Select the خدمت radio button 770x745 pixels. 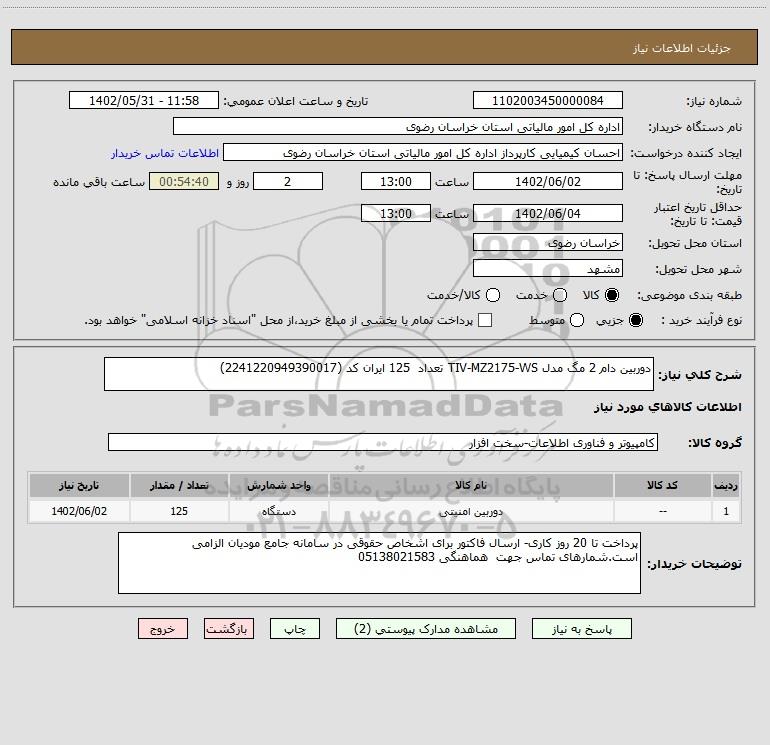pyautogui.click(x=560, y=295)
